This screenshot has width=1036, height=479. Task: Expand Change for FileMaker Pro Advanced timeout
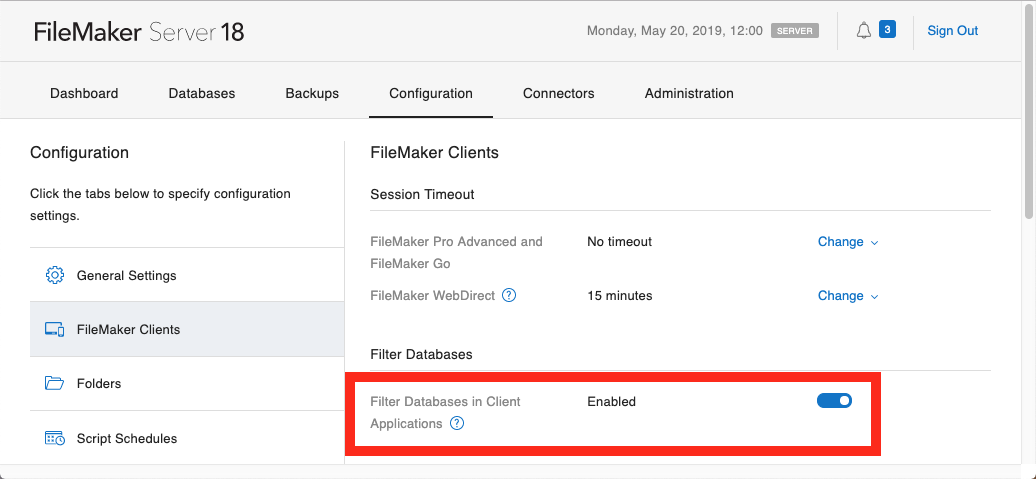coord(847,241)
